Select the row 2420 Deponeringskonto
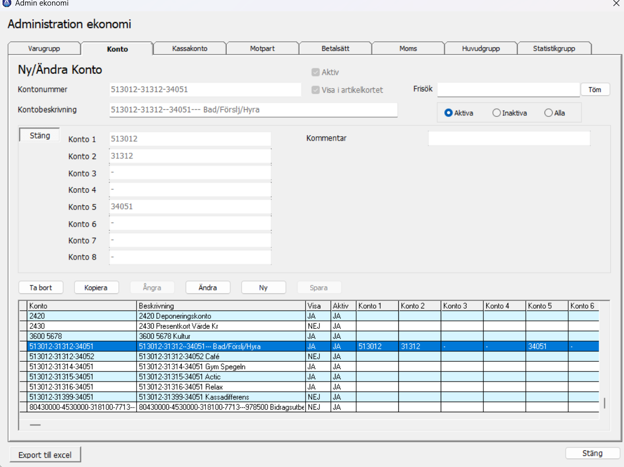 (309, 316)
